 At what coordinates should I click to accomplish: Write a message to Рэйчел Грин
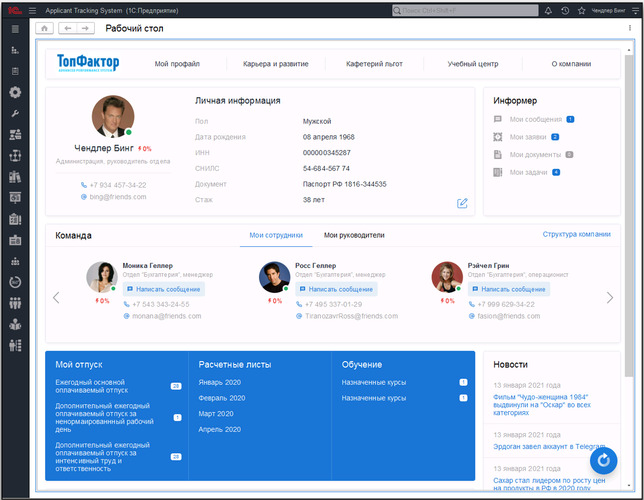pyautogui.click(x=508, y=289)
